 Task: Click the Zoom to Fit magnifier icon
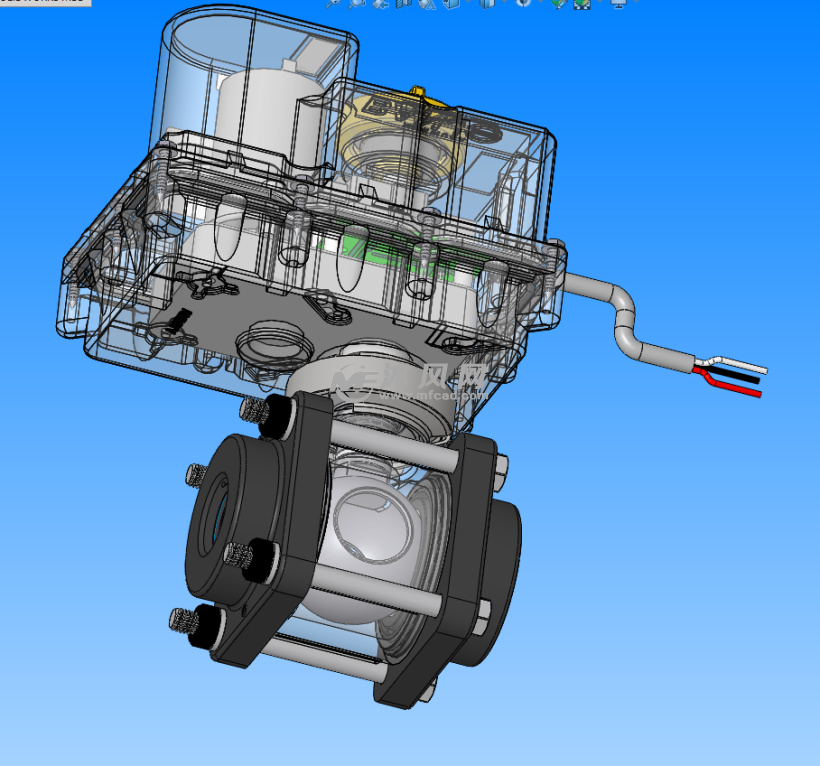pos(333,3)
